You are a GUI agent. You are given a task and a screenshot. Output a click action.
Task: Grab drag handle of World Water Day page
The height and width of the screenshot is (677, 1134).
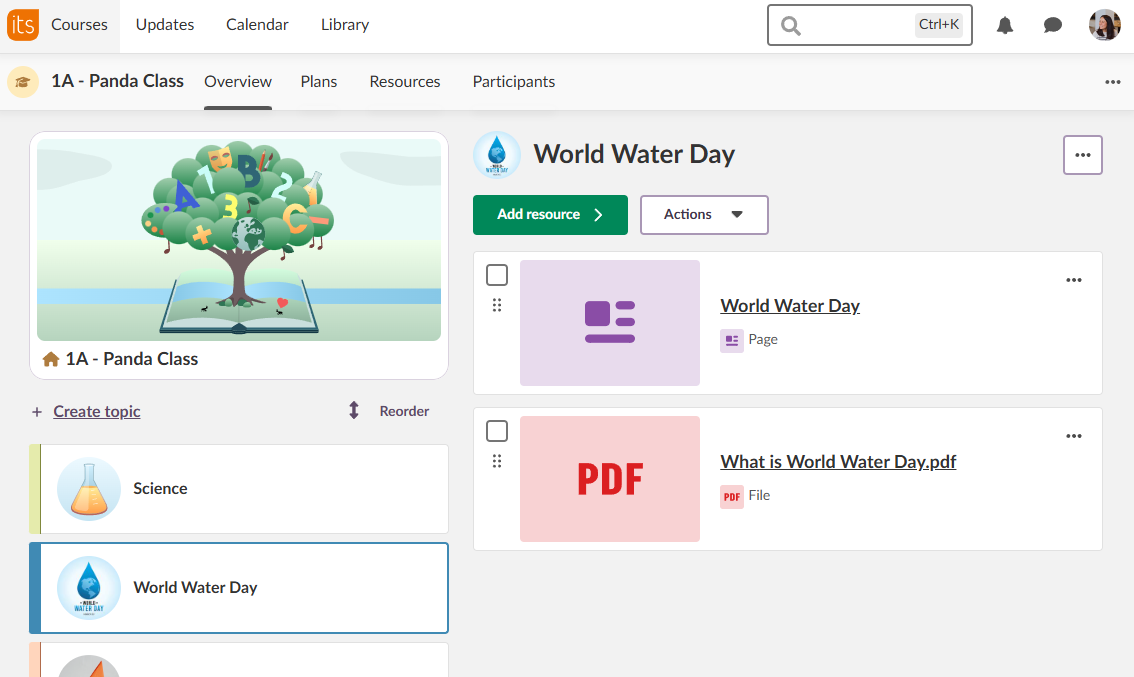click(497, 305)
